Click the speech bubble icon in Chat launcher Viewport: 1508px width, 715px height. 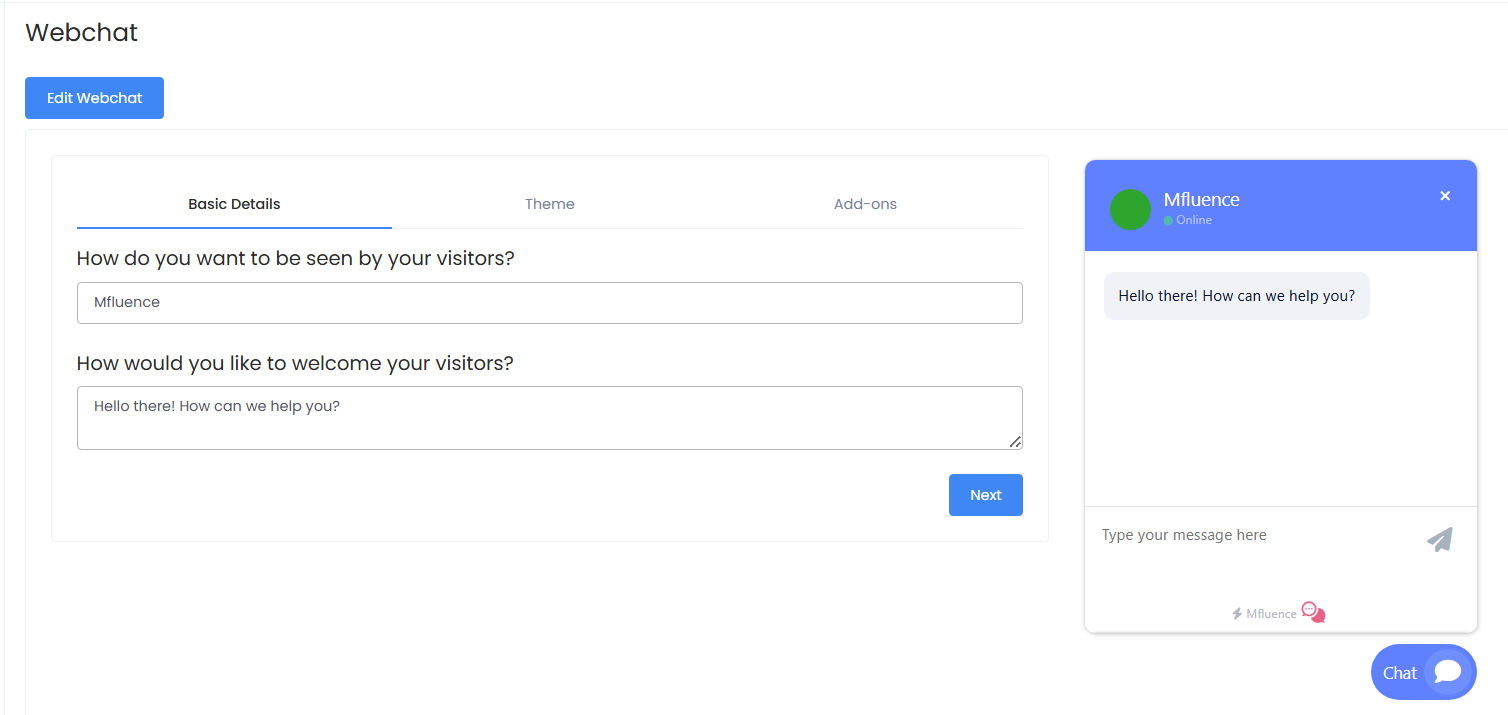1447,672
